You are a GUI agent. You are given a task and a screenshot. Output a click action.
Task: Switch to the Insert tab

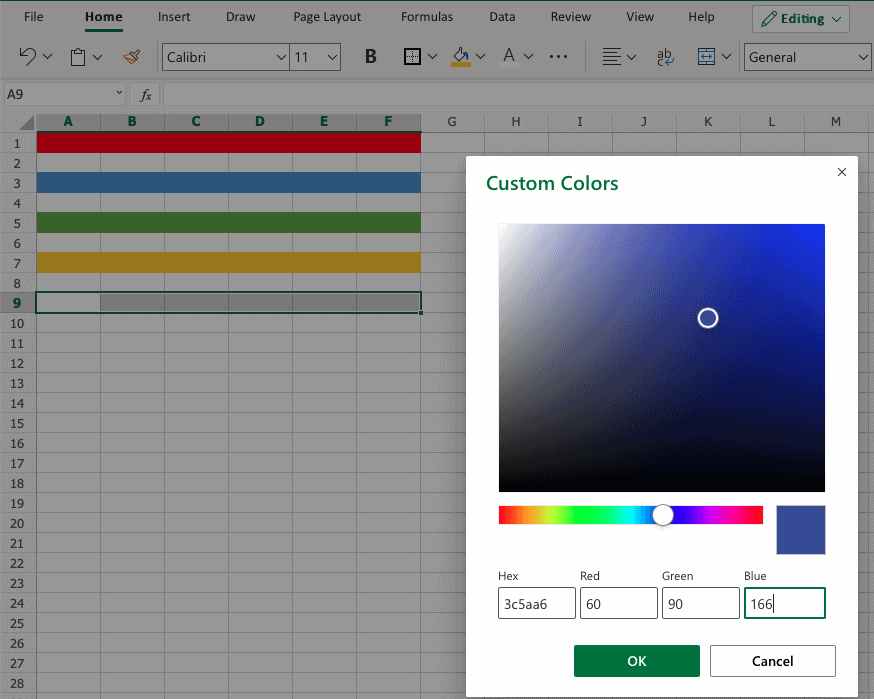[x=174, y=17]
